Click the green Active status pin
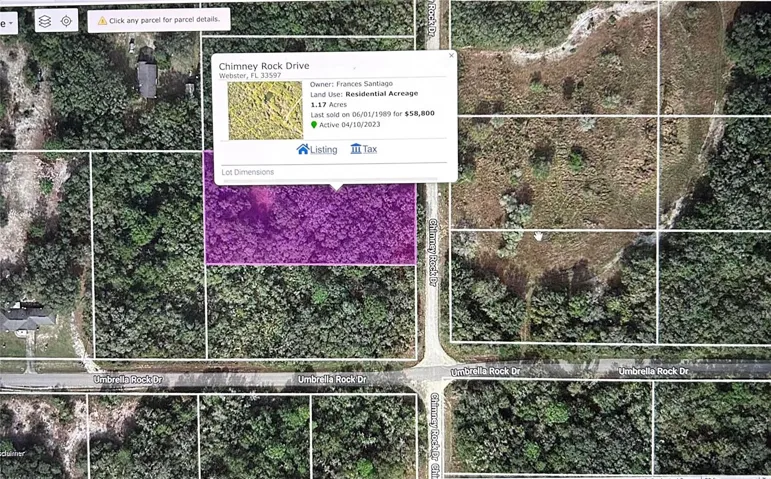This screenshot has width=771, height=479. [x=314, y=125]
